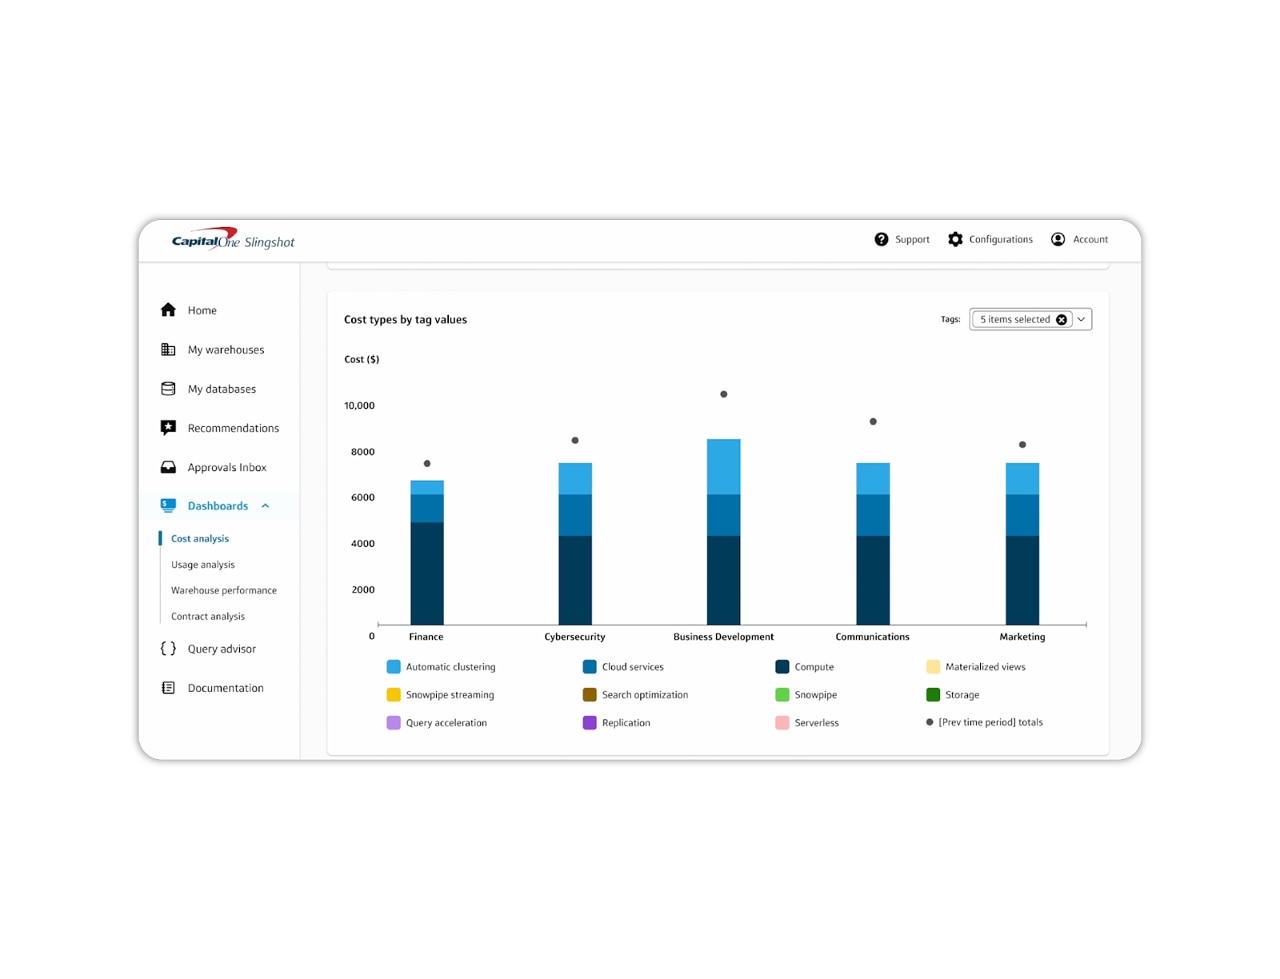
Task: Collapse the Dashboards section chevron
Action: point(265,505)
